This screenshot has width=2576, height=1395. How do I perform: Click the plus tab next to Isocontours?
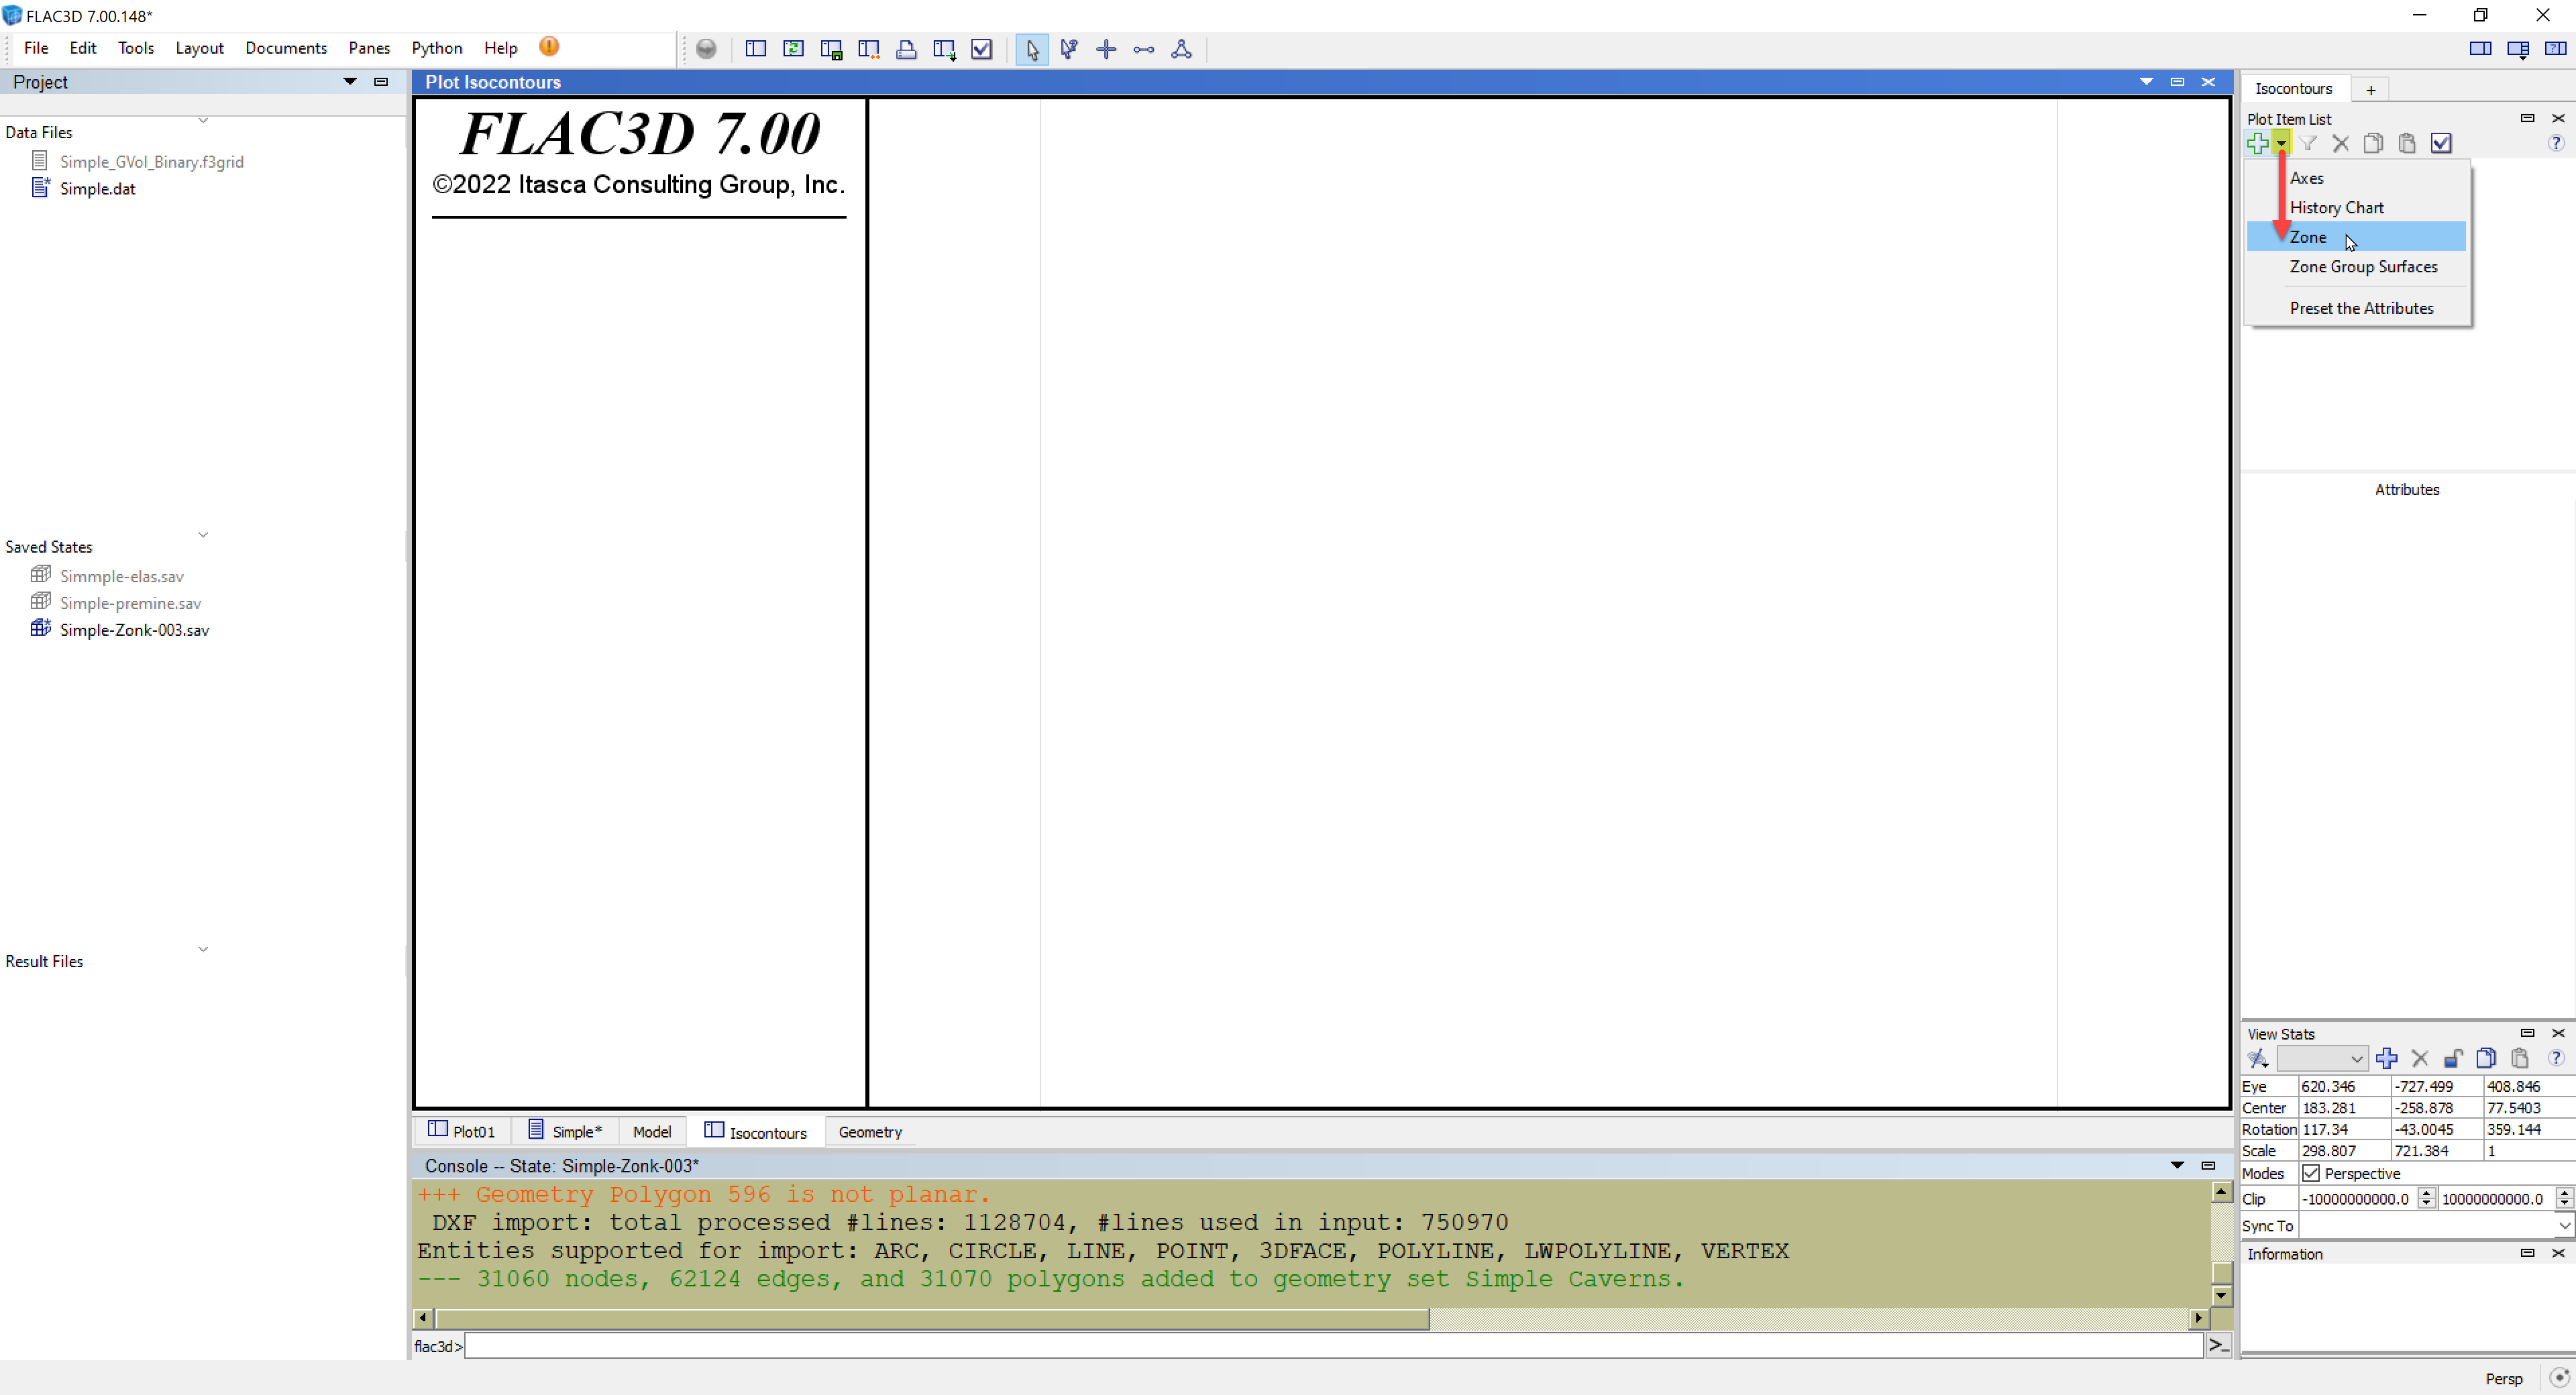(x=2370, y=89)
